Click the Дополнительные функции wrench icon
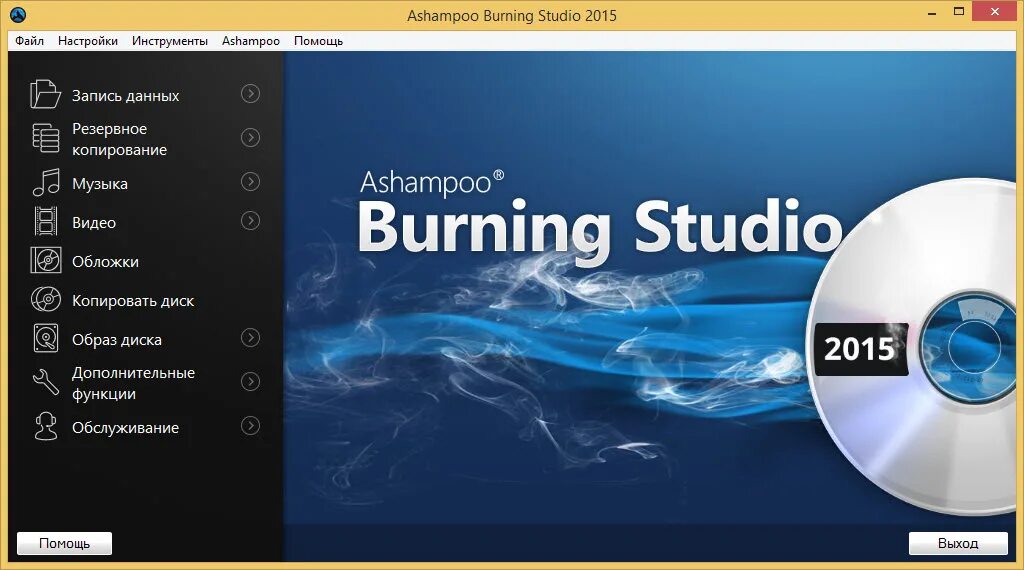 46,382
